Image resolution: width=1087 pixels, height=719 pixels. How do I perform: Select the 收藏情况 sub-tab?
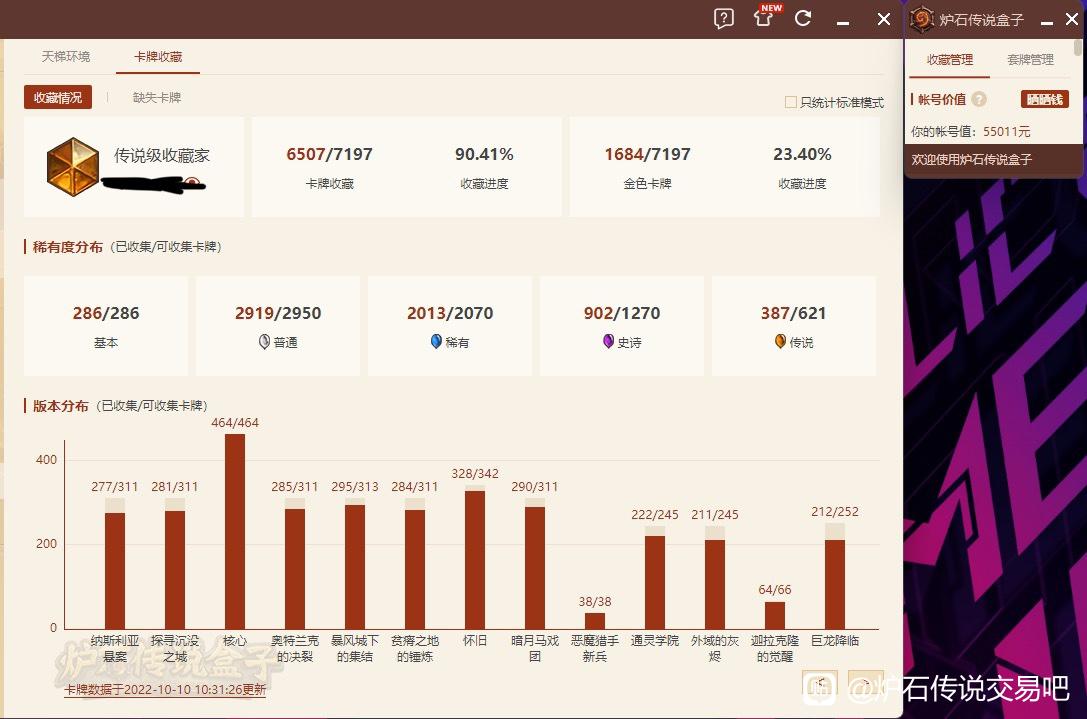[58, 98]
